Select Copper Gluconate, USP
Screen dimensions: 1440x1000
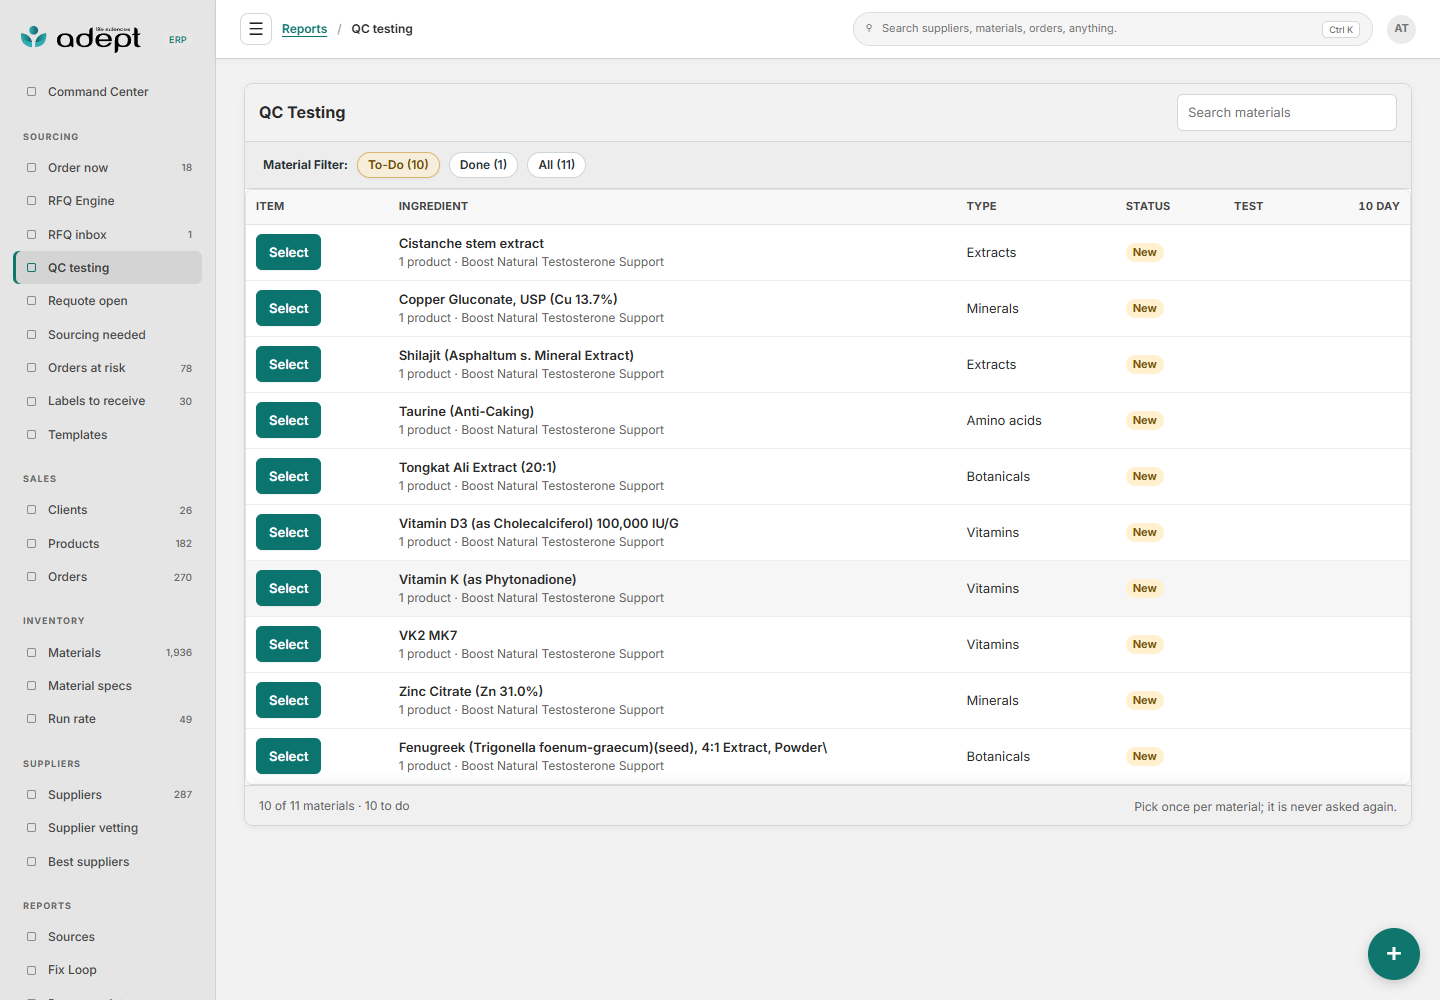[288, 309]
